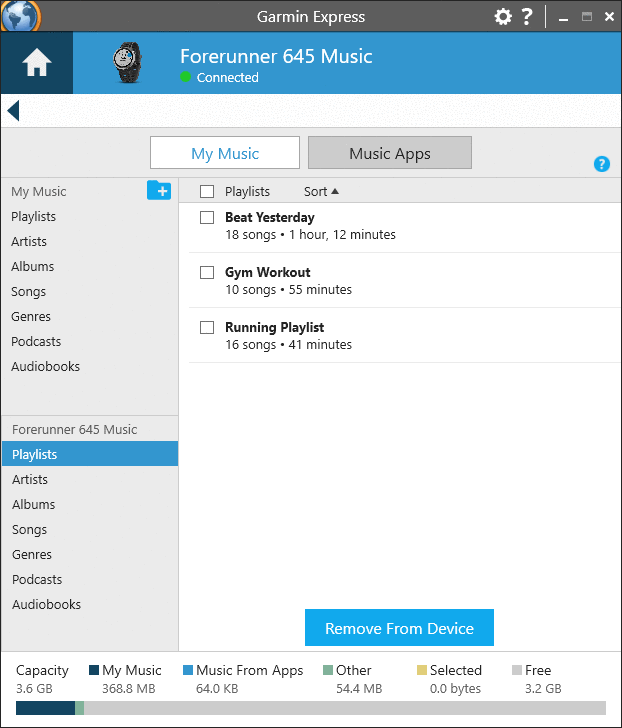
Task: Check the Running Playlist checkbox
Action: click(x=207, y=327)
